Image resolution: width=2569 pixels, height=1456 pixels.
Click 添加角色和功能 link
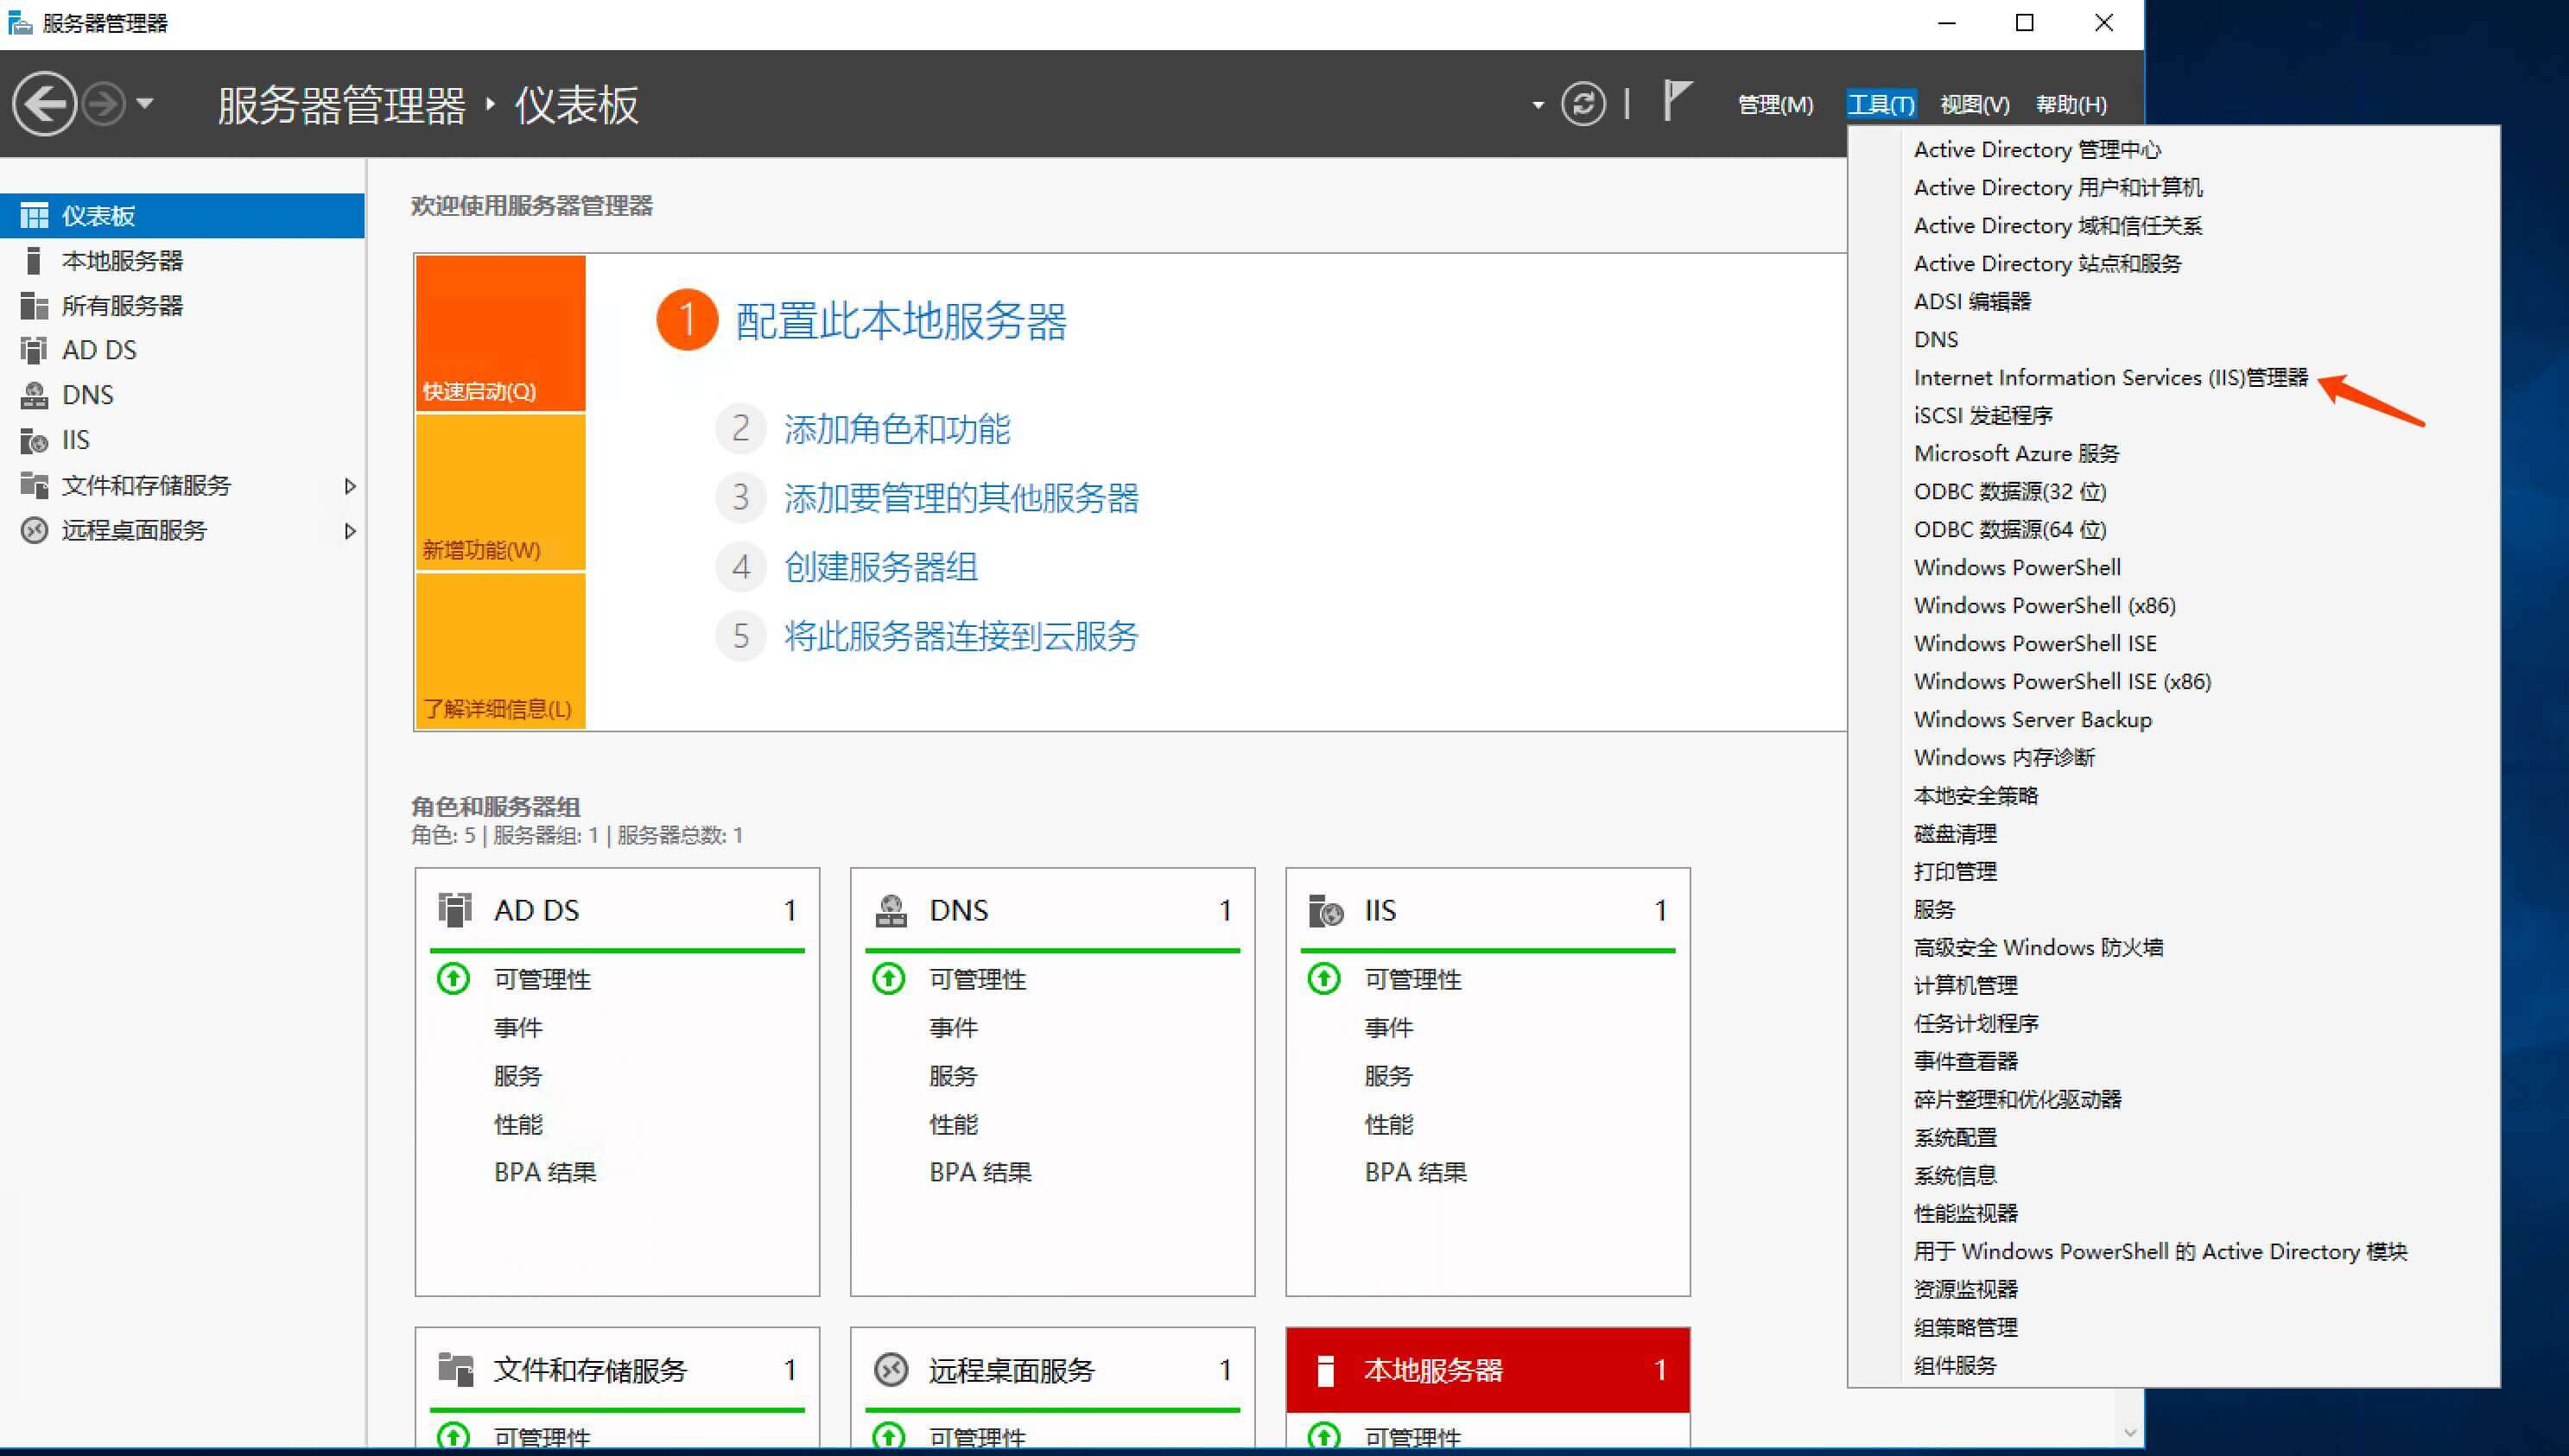coord(897,429)
